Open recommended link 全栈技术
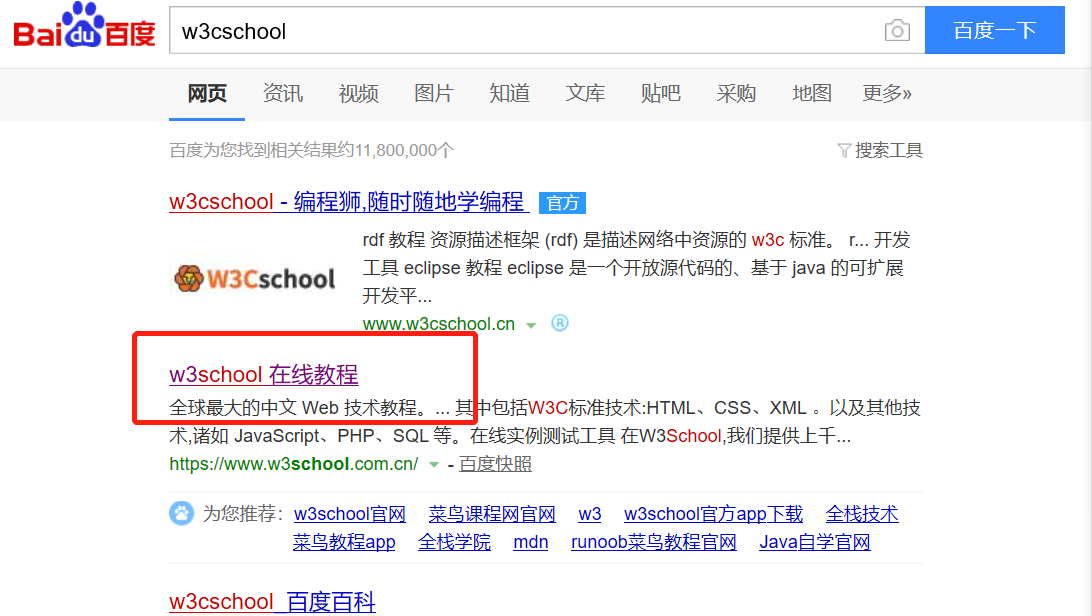The height and width of the screenshot is (616, 1092). tap(862, 514)
